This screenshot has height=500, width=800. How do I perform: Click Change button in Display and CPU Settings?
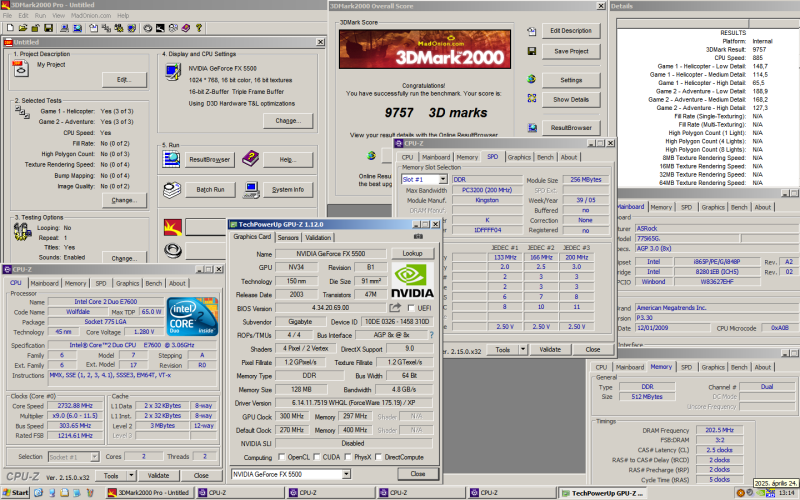click(288, 121)
